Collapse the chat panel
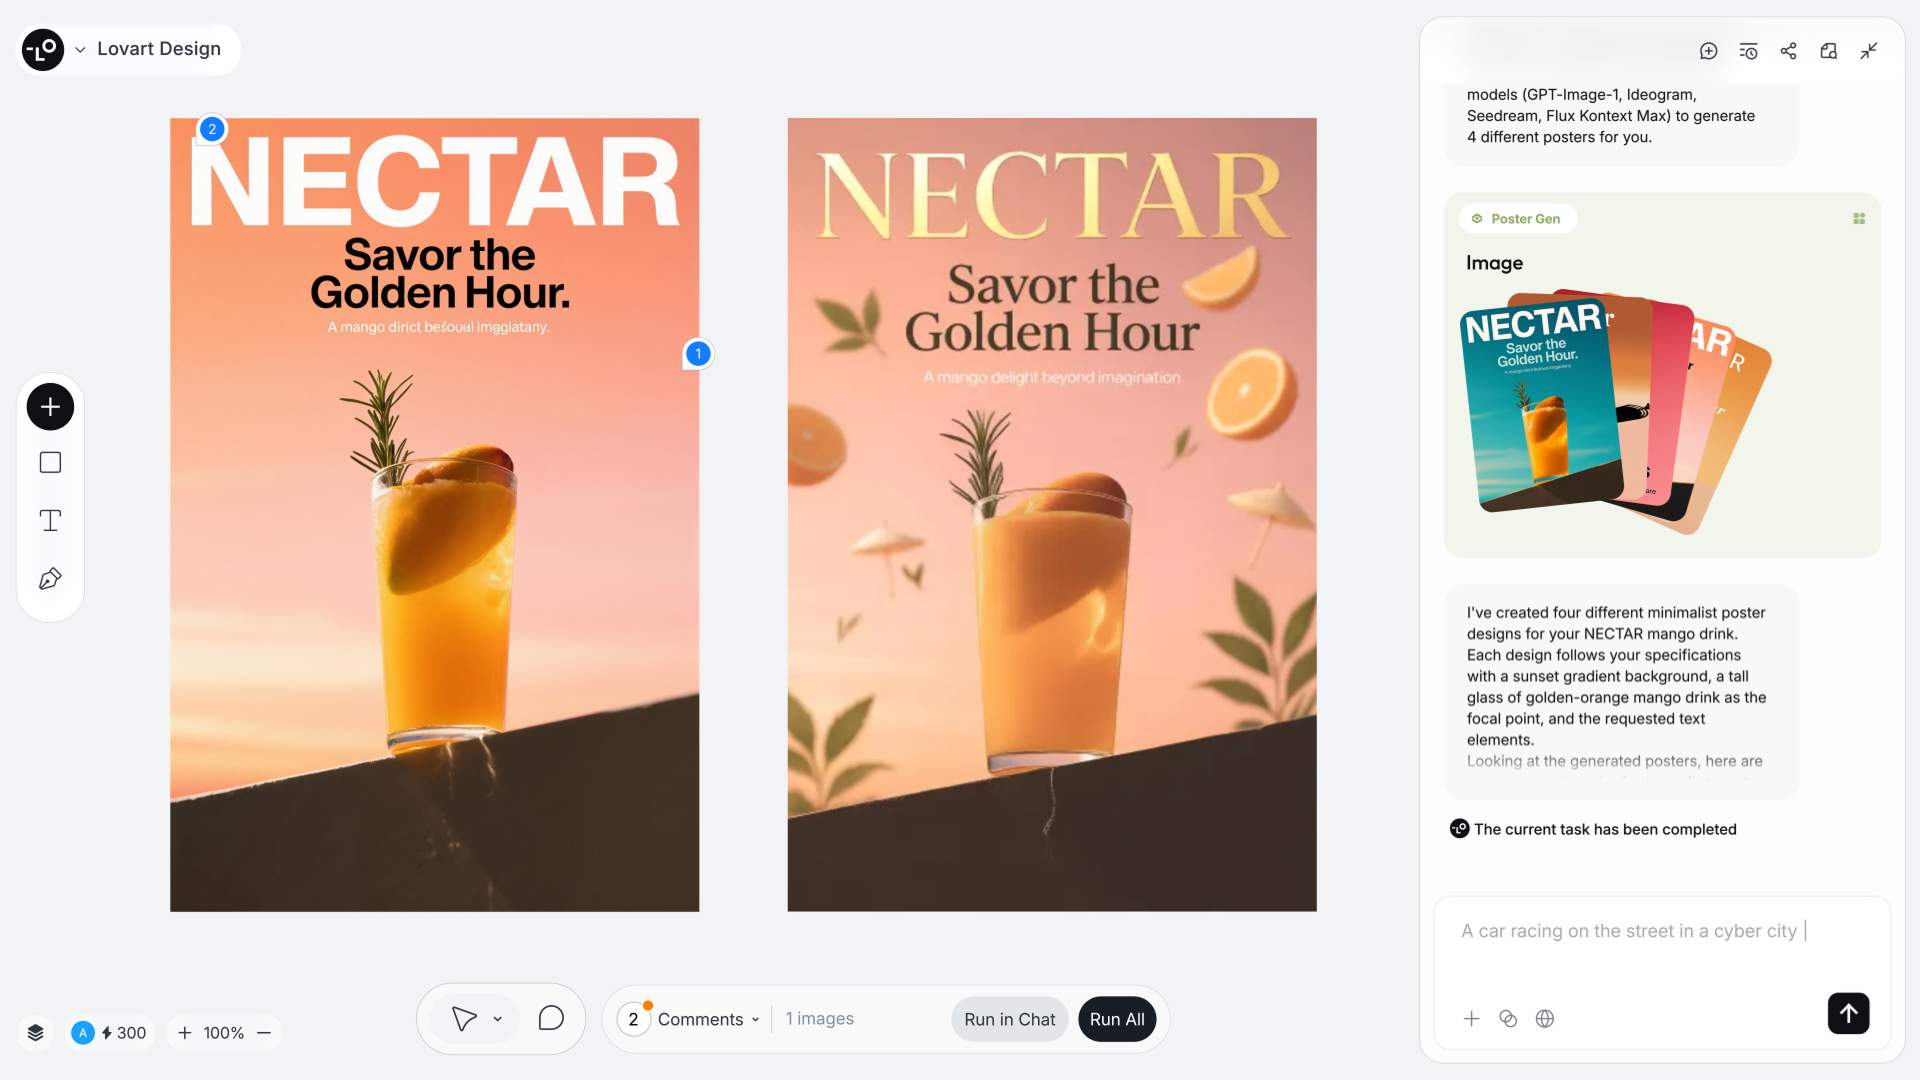Image resolution: width=1920 pixels, height=1080 pixels. click(1868, 51)
